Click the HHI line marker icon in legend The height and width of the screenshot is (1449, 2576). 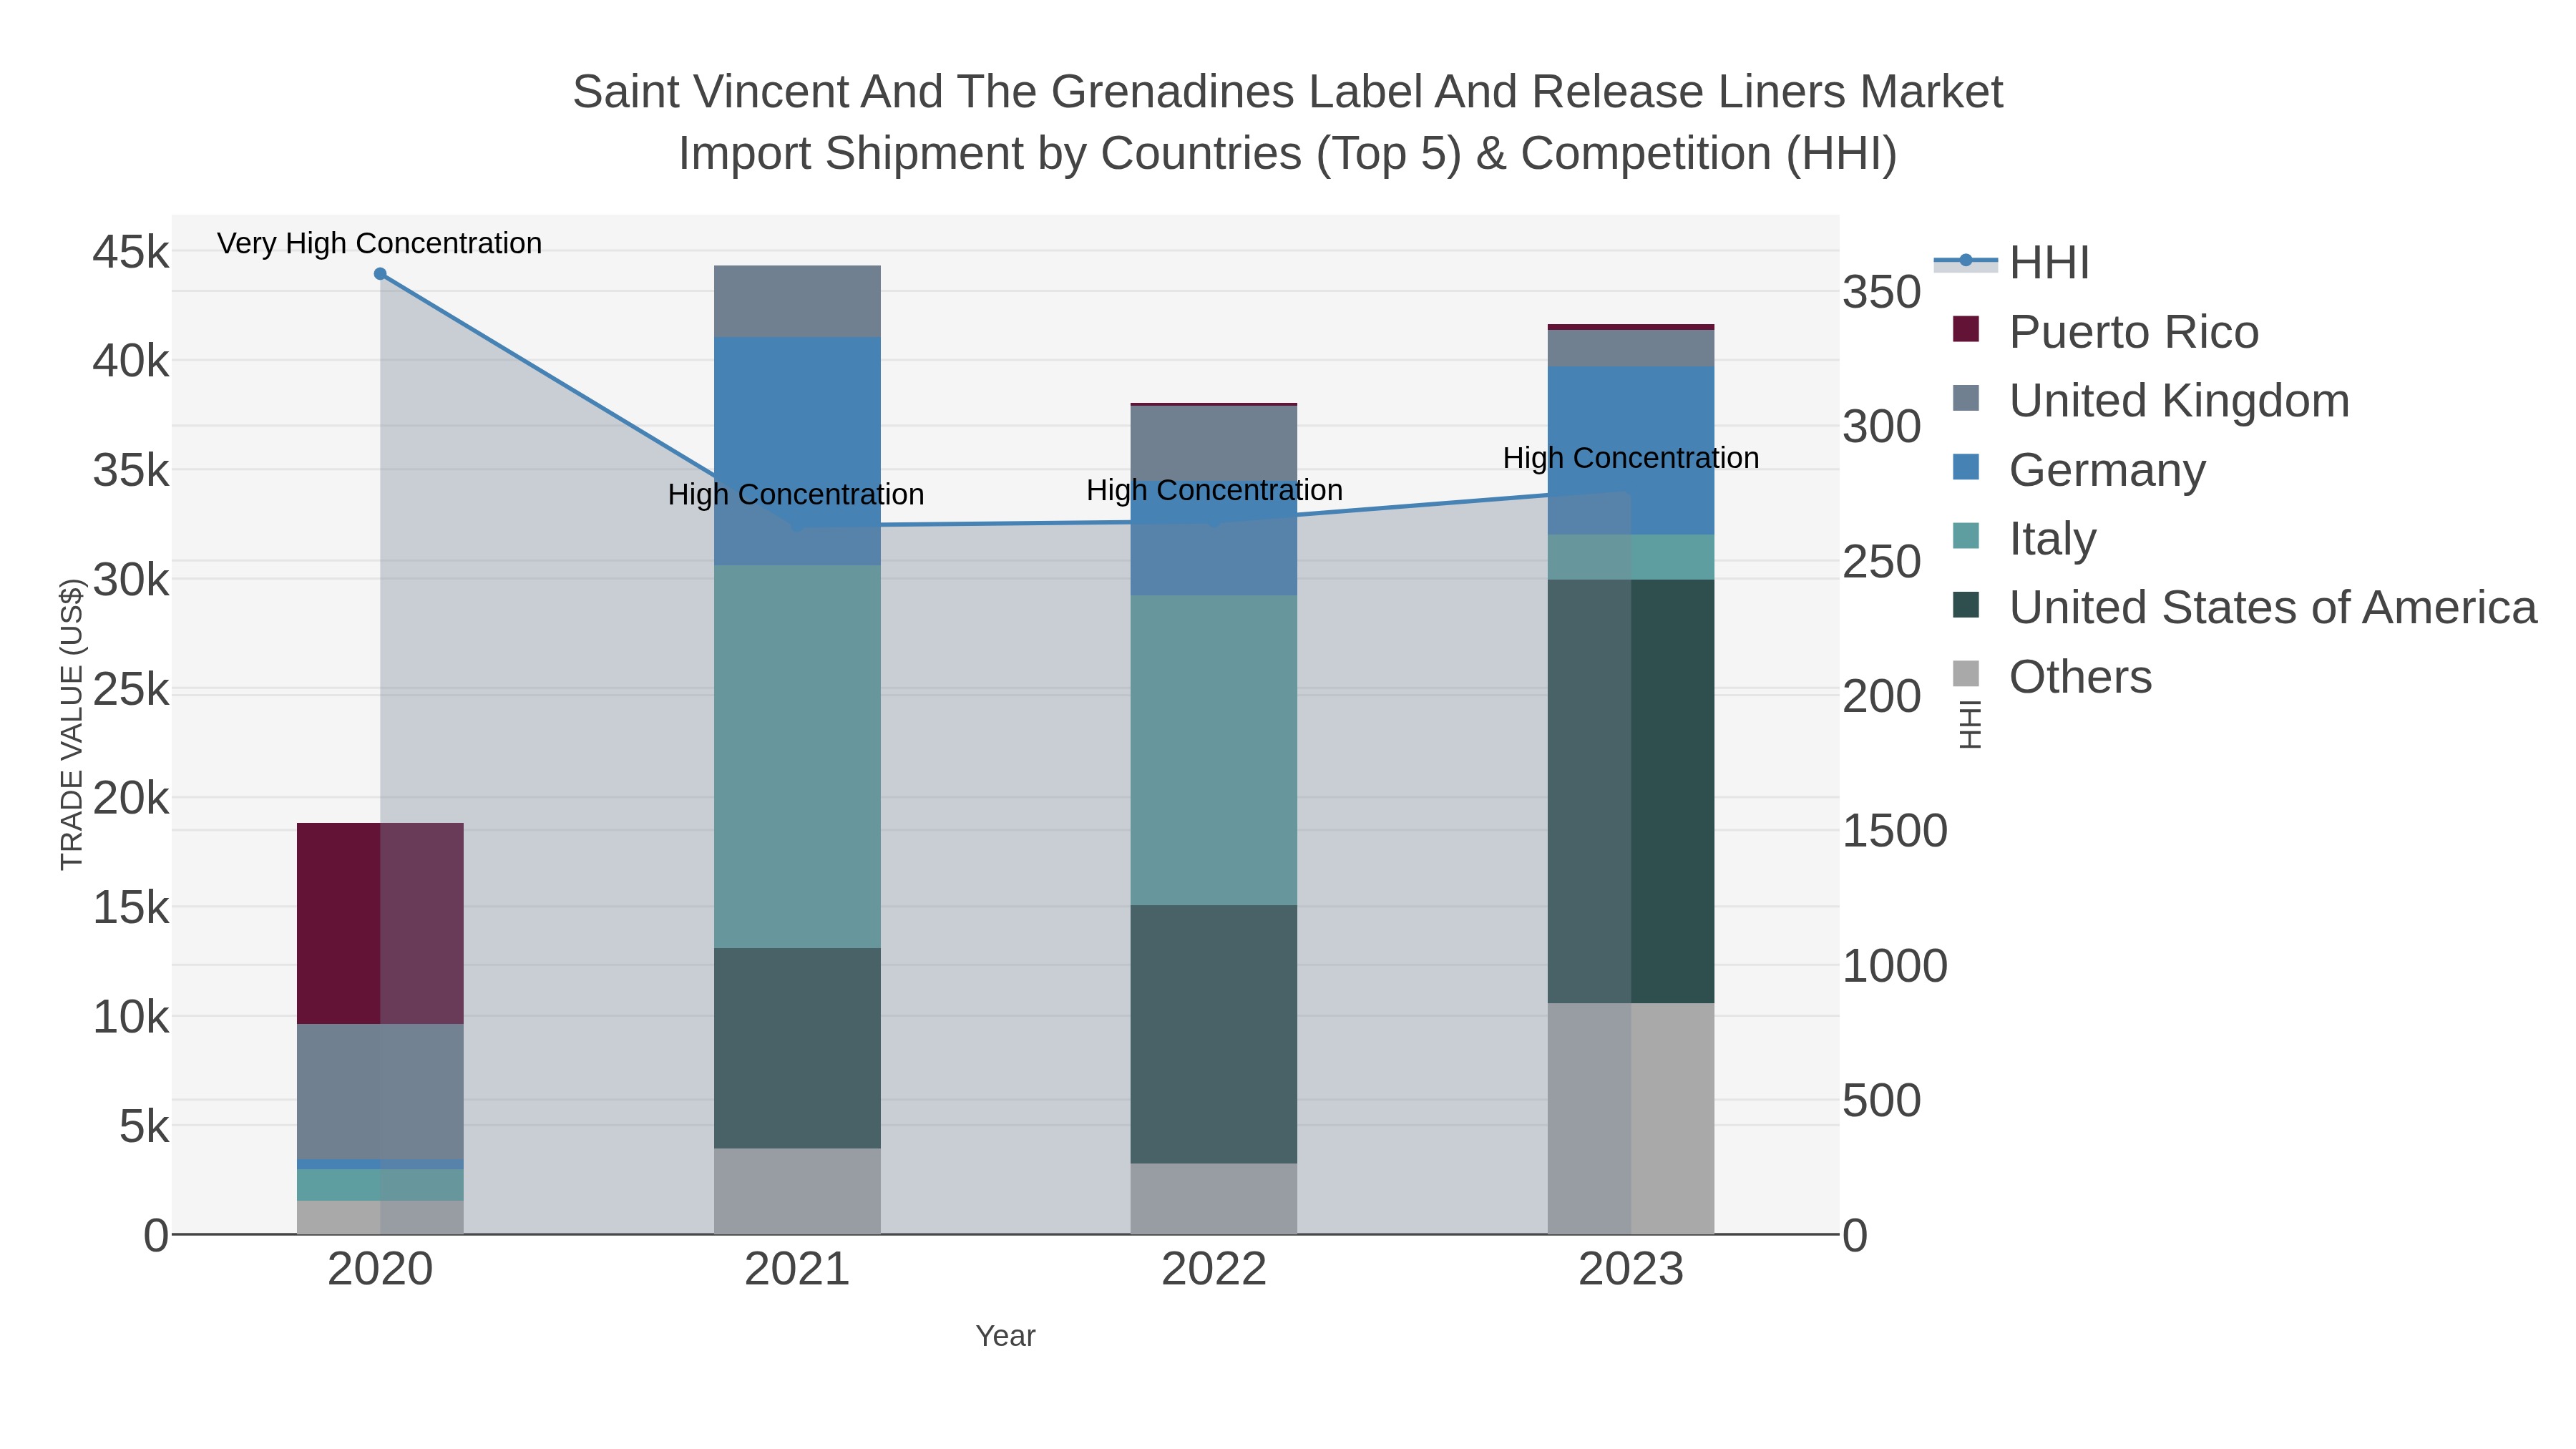1966,261
